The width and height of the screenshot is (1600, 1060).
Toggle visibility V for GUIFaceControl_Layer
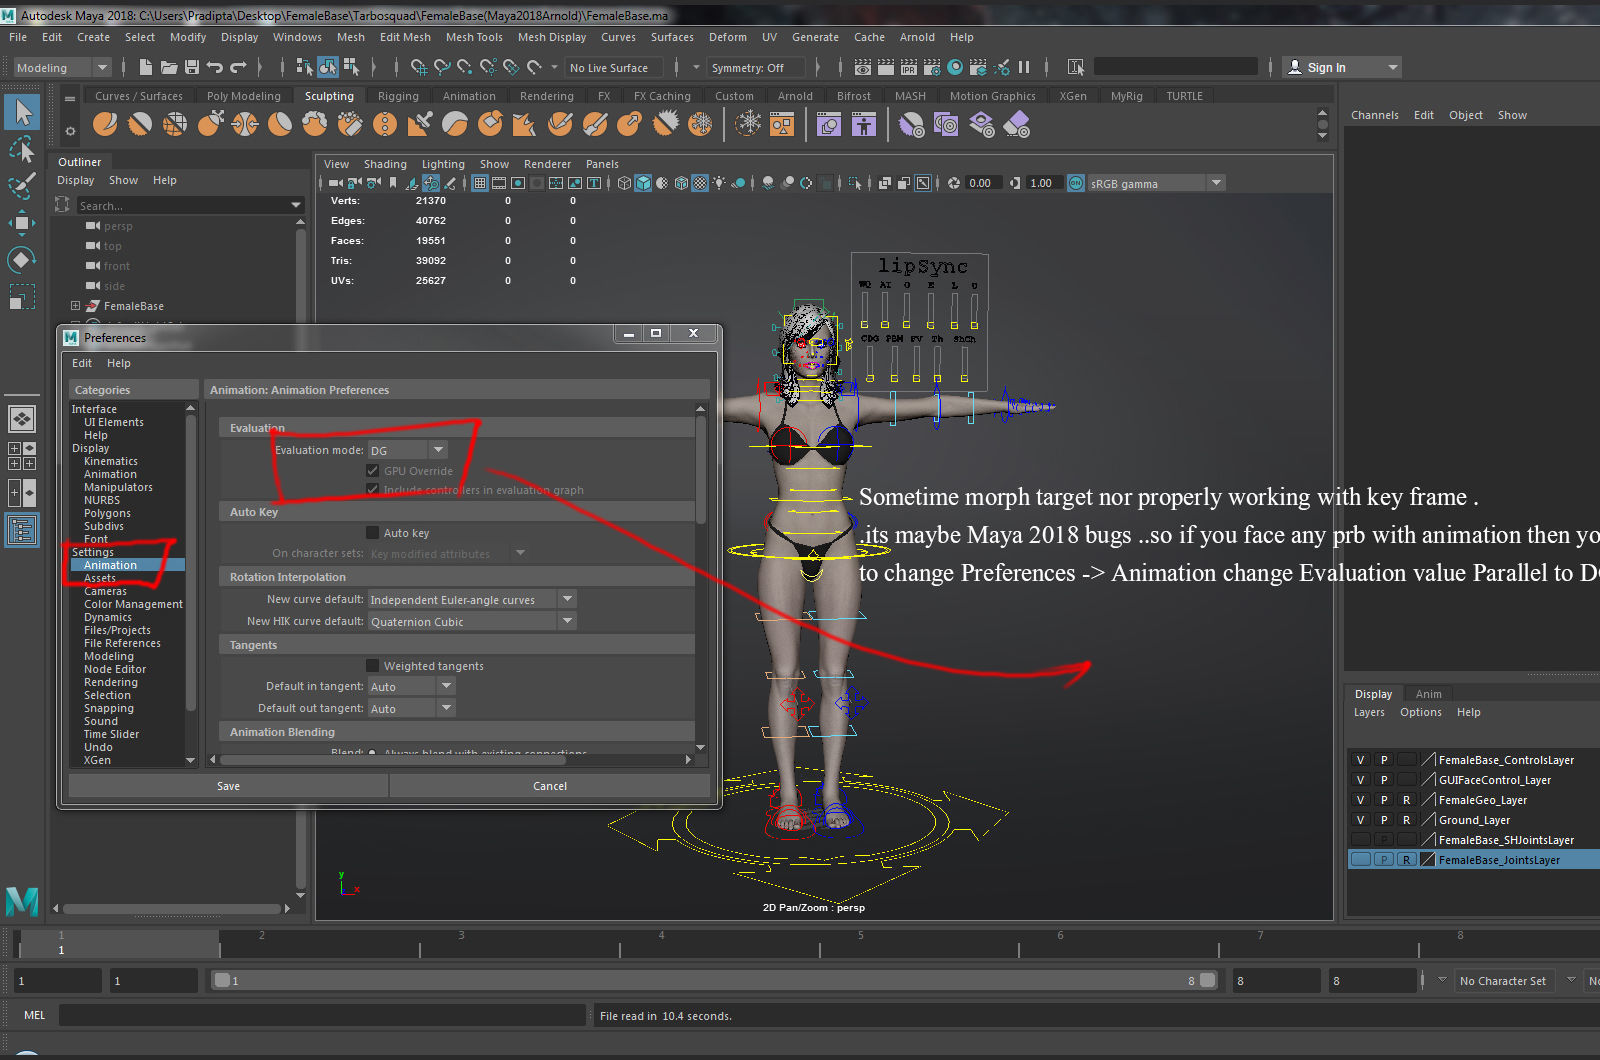pyautogui.click(x=1360, y=780)
